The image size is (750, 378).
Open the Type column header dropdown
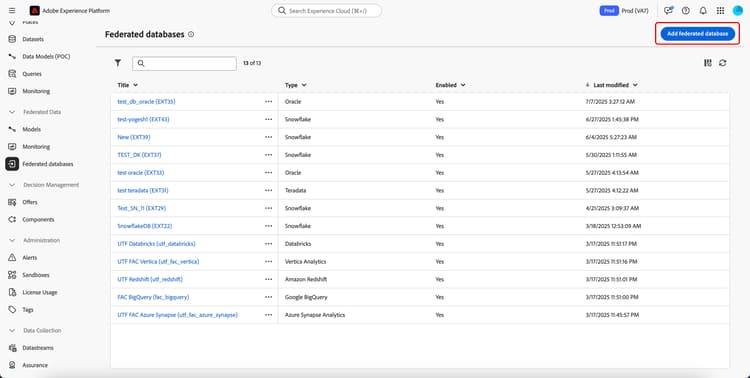click(296, 85)
